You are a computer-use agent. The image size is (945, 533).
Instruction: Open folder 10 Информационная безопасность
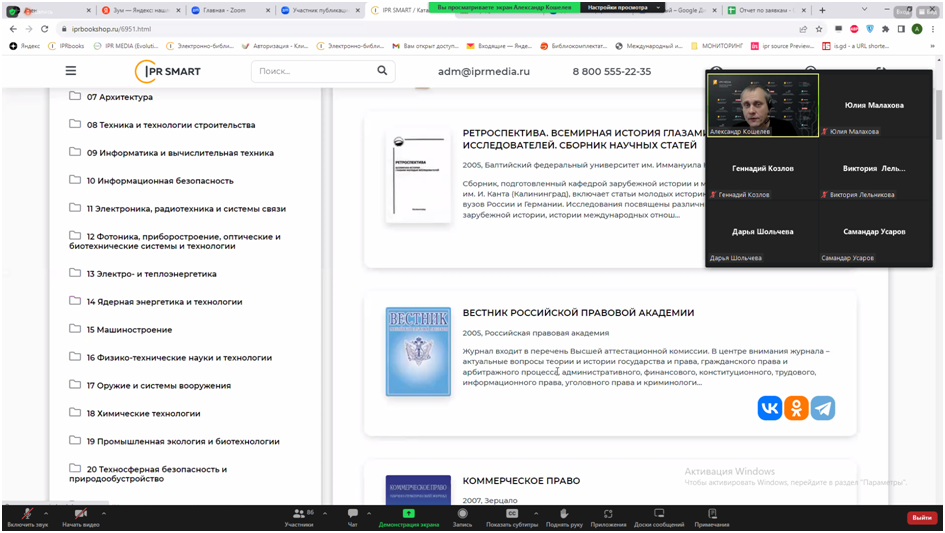pos(152,180)
